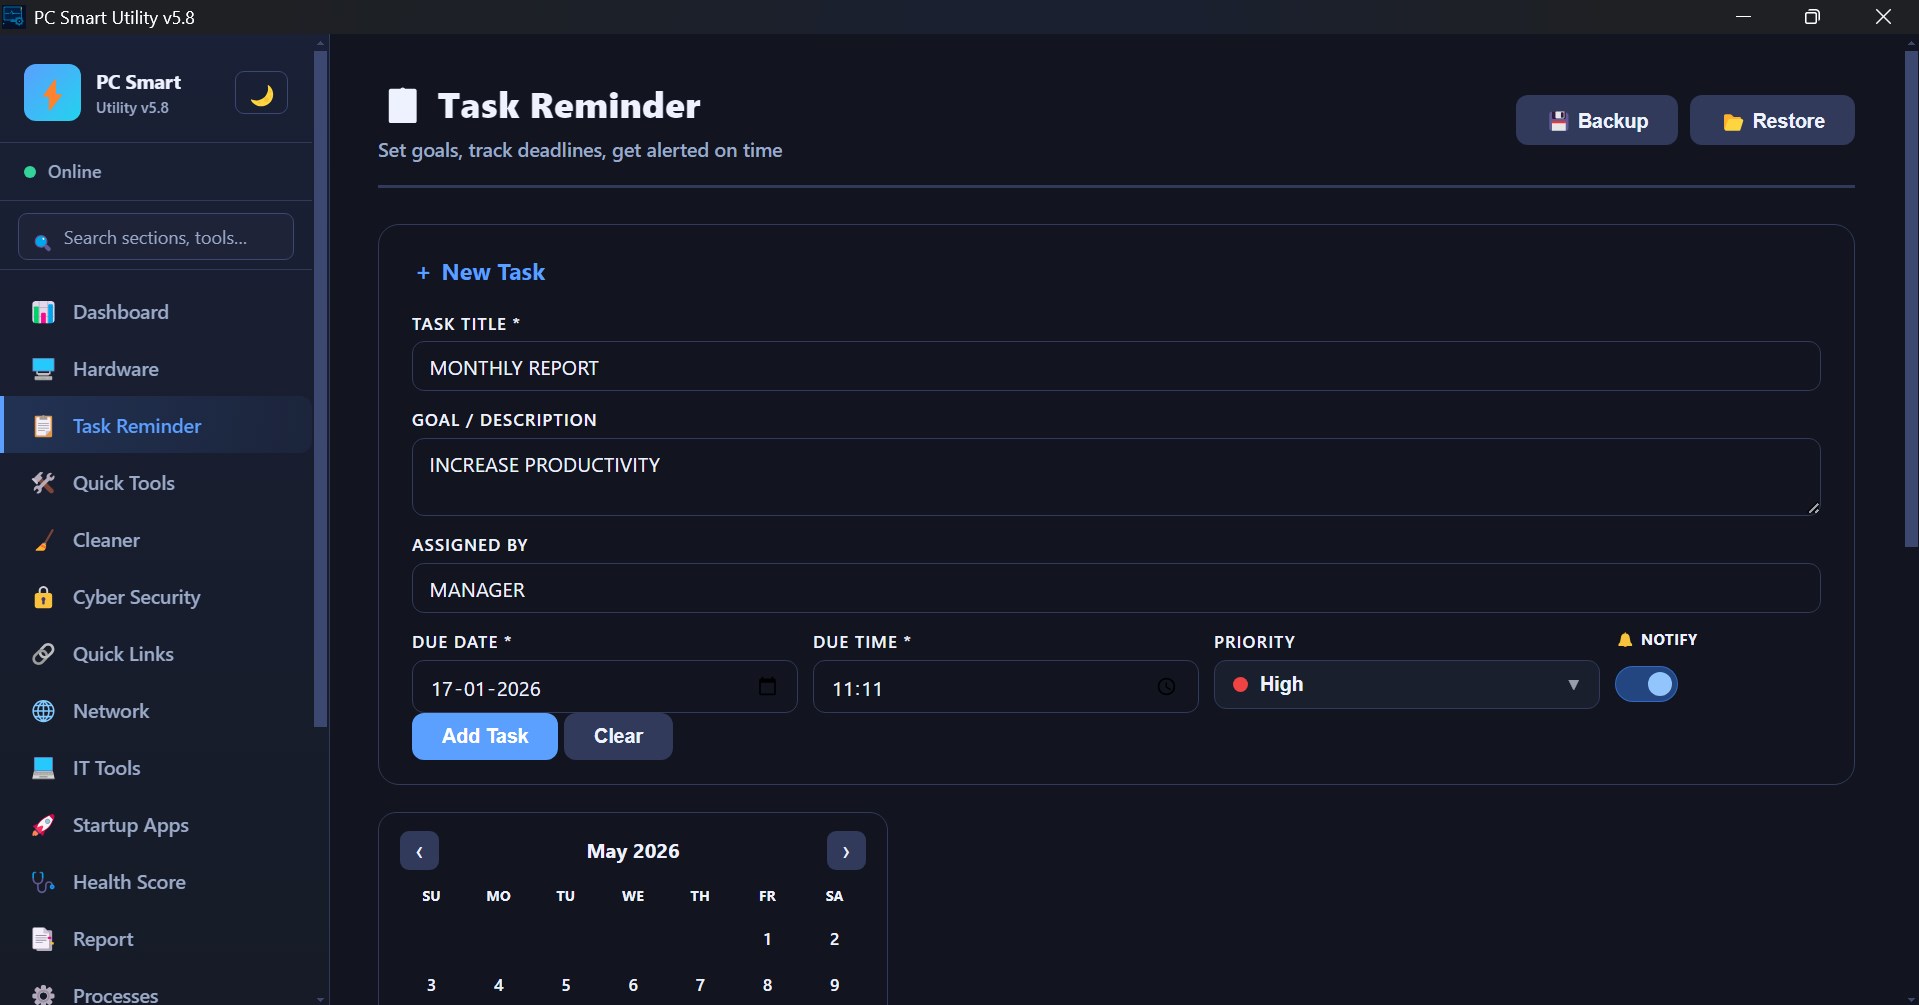Click the search magnifier icon
Viewport: 1919px width, 1005px height.
click(42, 241)
